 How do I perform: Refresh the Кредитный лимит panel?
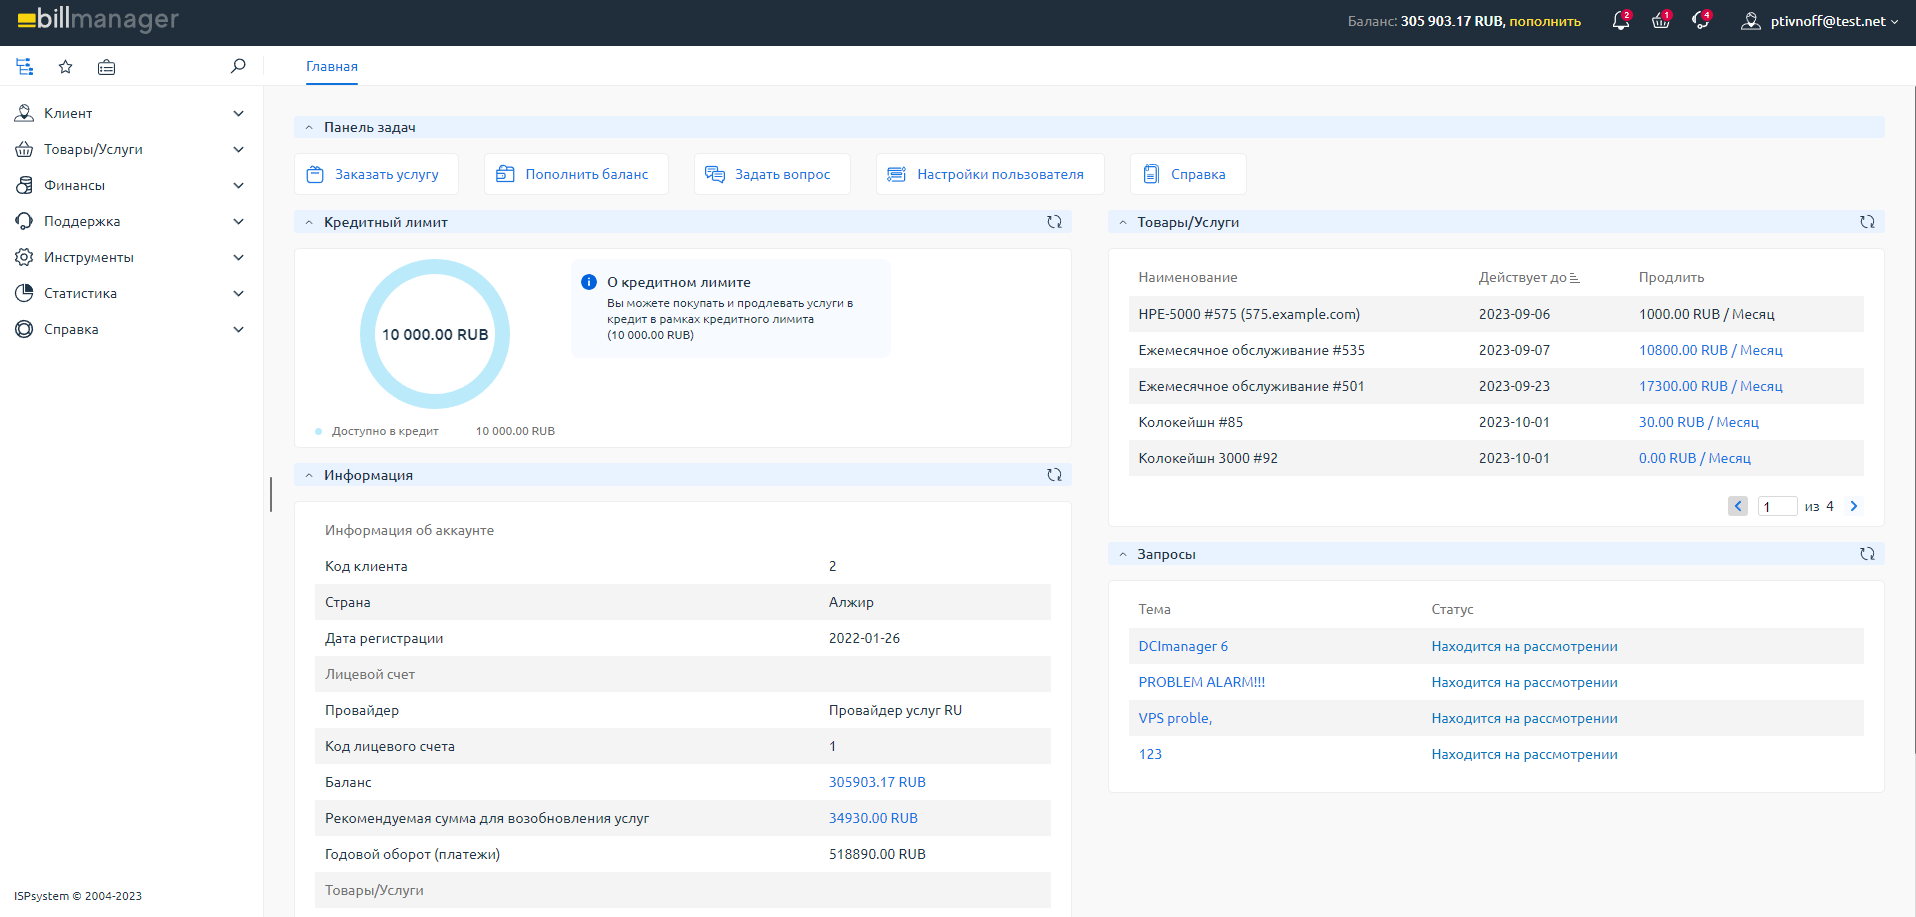click(1054, 222)
